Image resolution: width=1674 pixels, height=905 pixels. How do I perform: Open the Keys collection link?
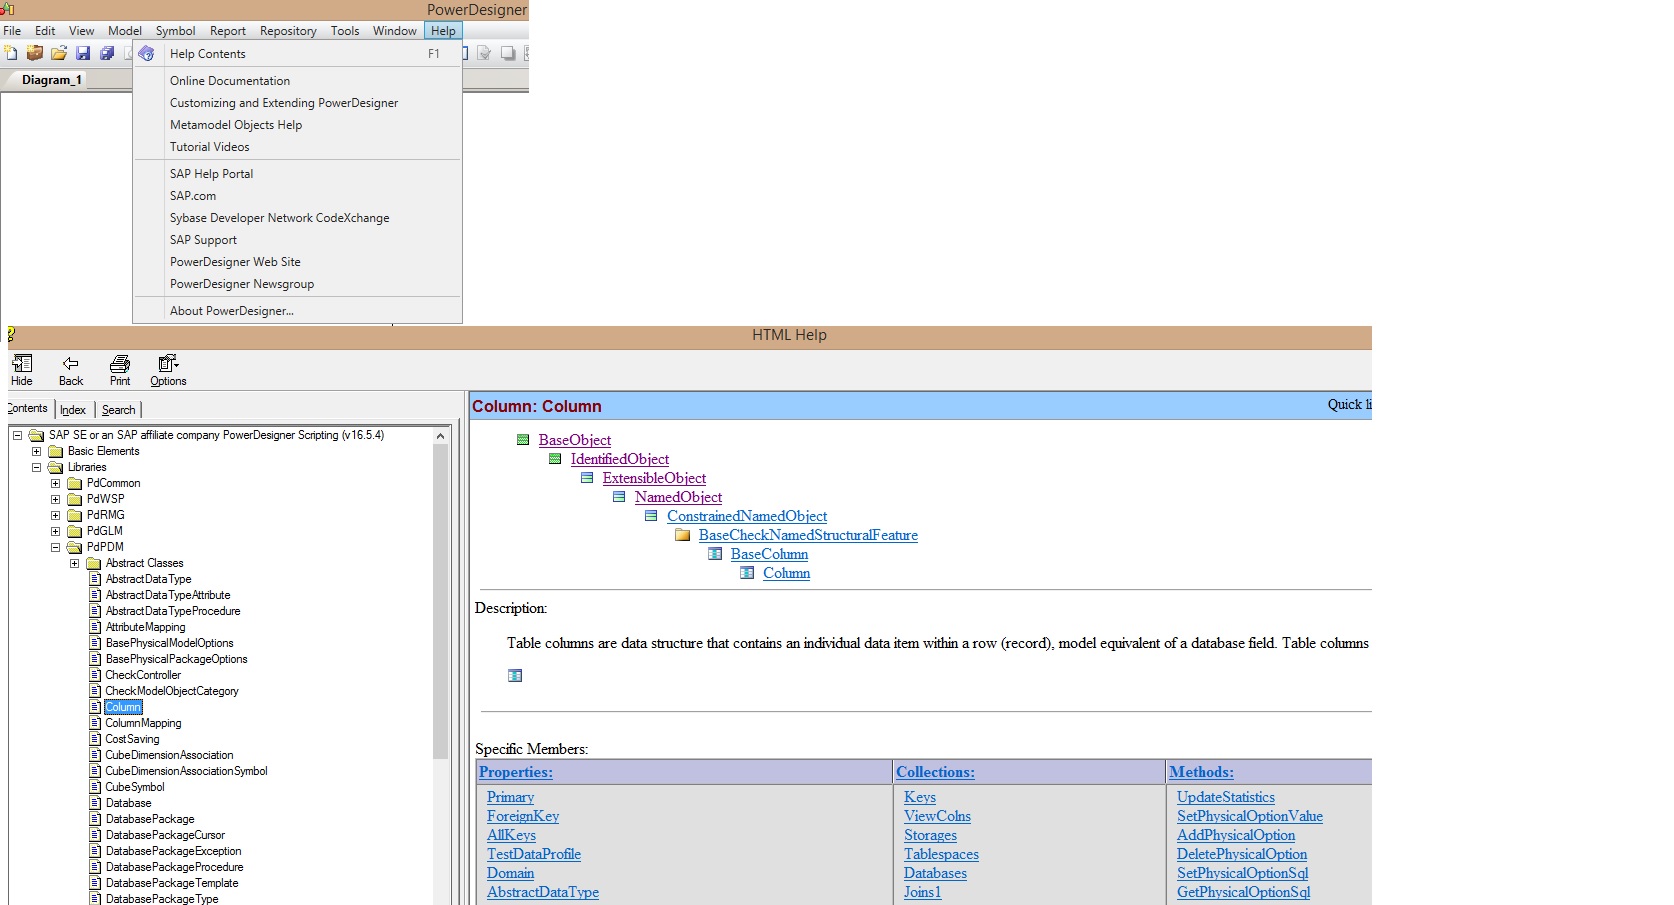[x=920, y=797]
